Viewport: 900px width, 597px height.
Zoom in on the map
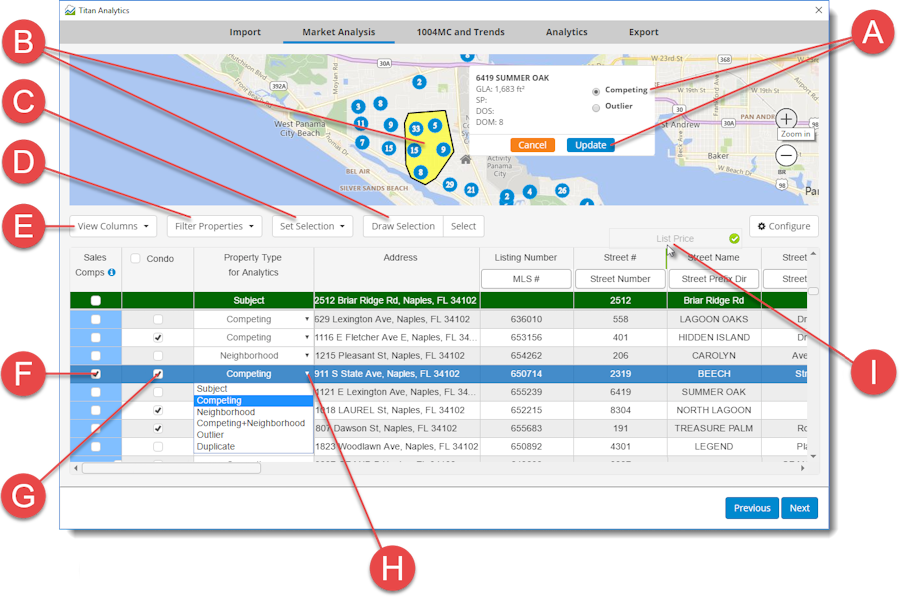pos(786,119)
